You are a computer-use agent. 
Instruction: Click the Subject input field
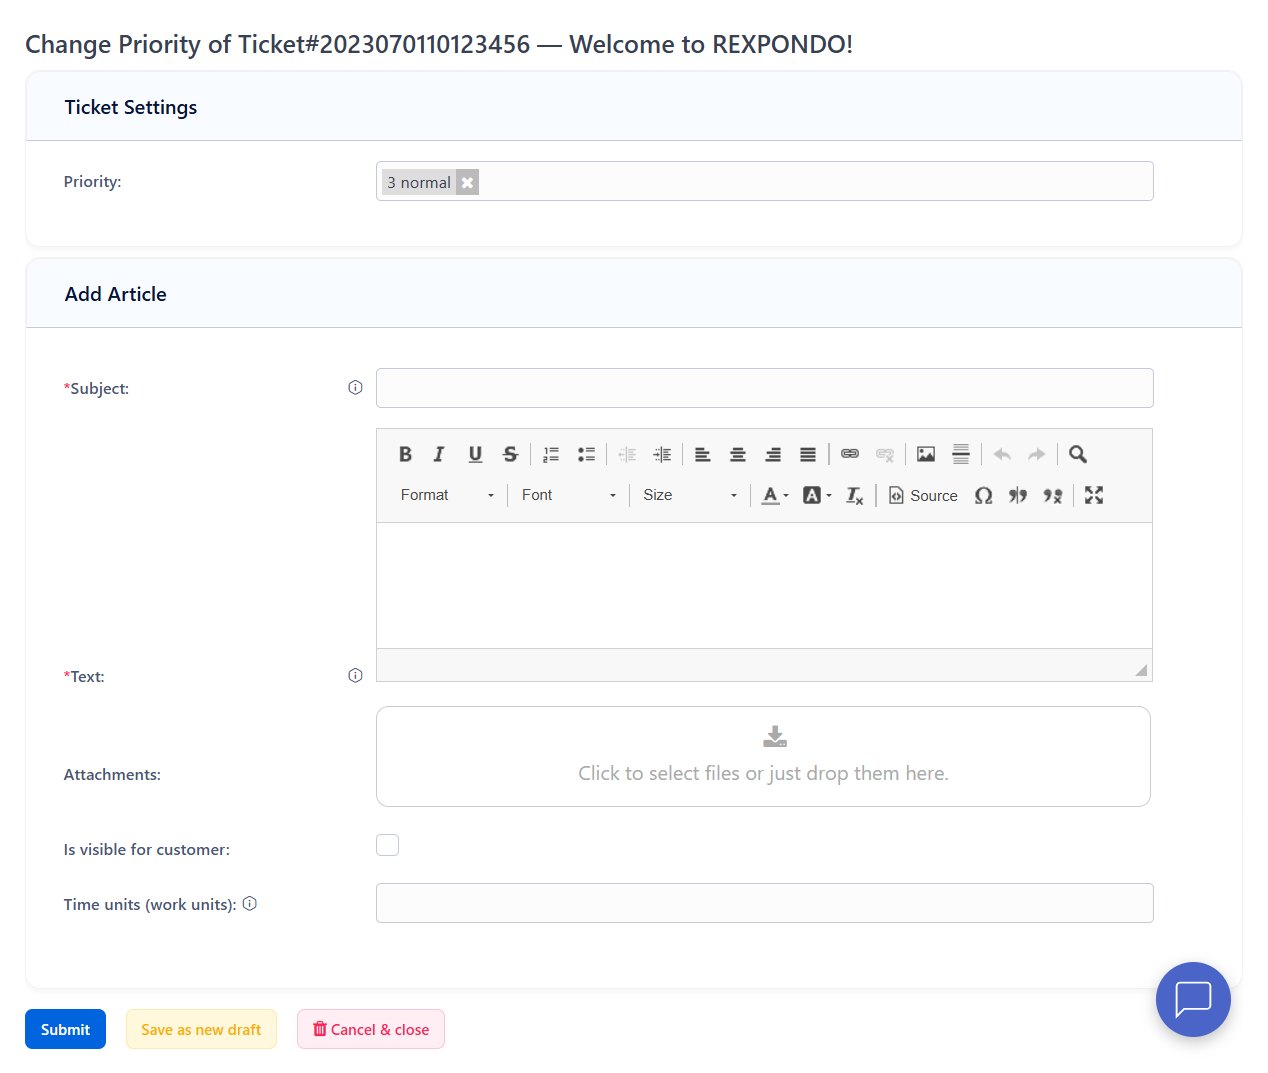point(765,388)
